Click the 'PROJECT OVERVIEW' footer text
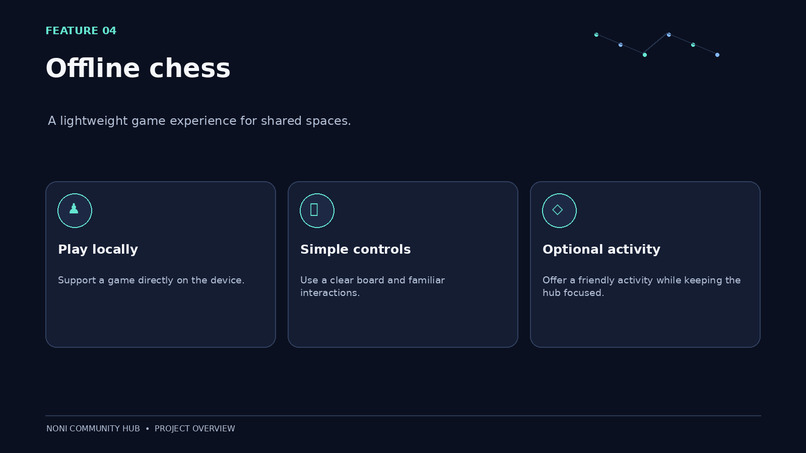Image resolution: width=806 pixels, height=453 pixels. [194, 429]
